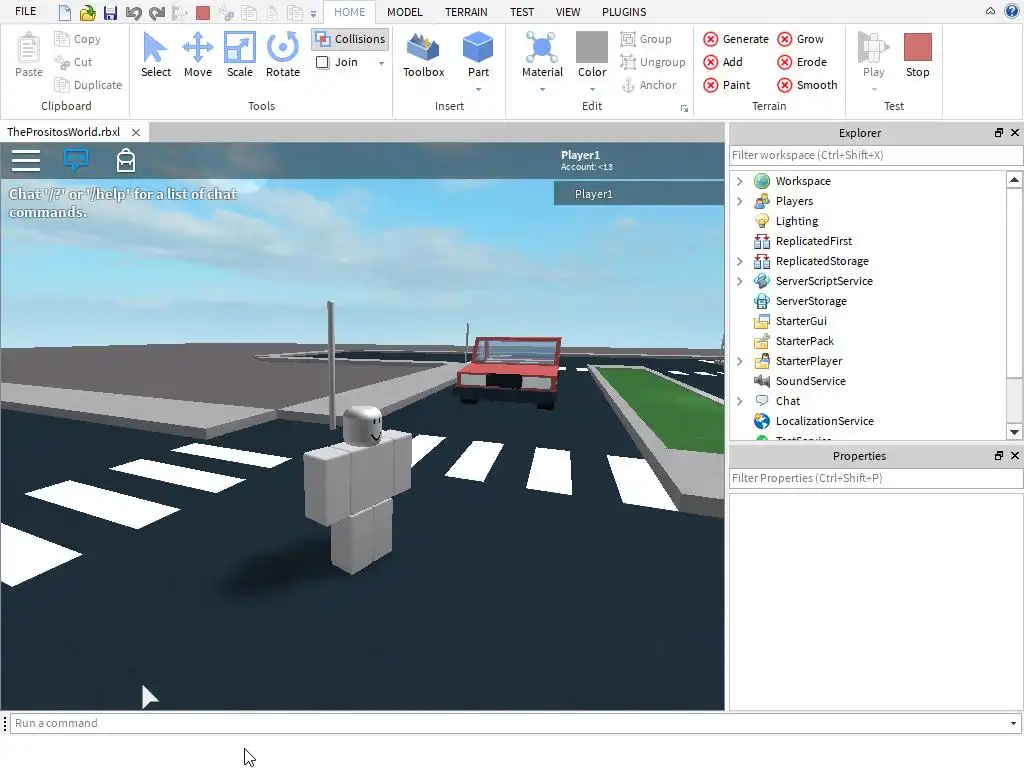Activate the Move tool
Image resolution: width=1024 pixels, height=768 pixels.
tap(197, 55)
